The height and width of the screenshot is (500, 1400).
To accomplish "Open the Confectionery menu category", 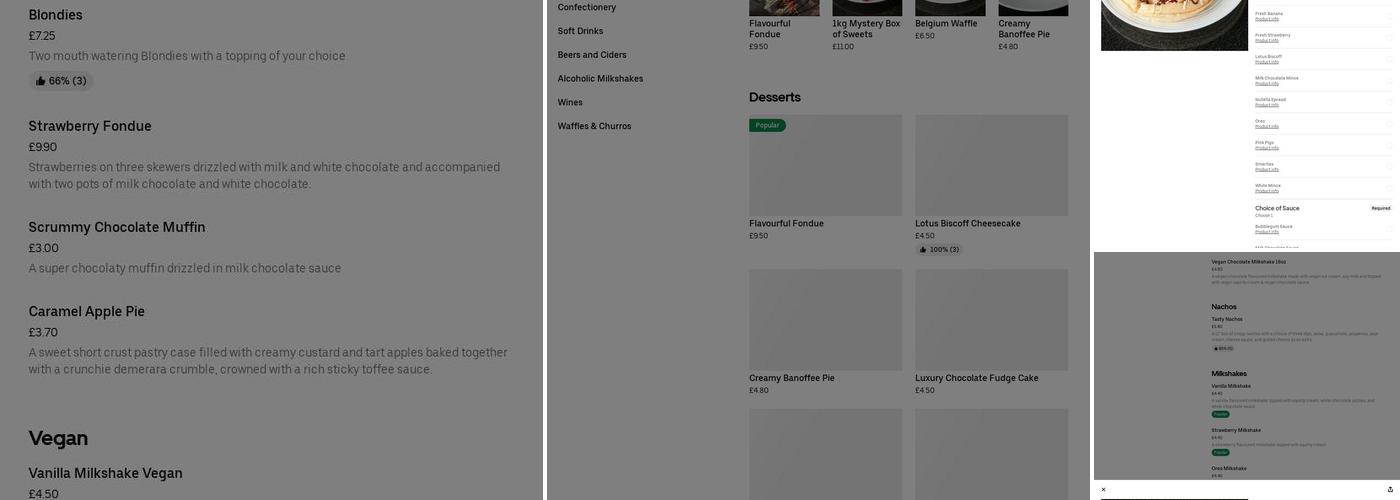I will pos(587,8).
